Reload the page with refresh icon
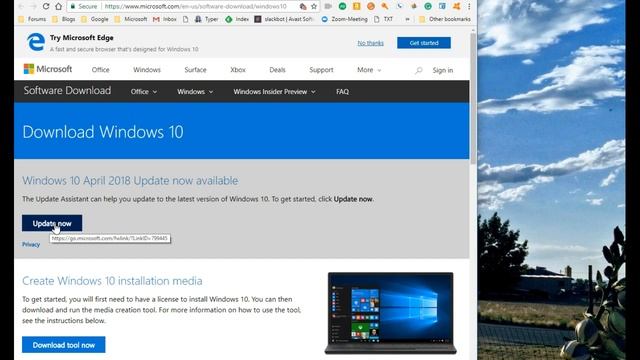This screenshot has width=640, height=360. [46, 7]
